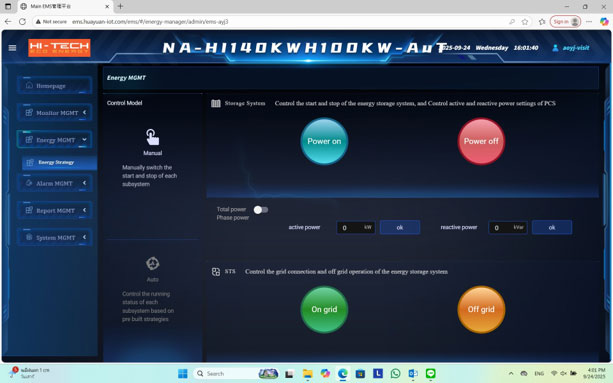Confirm active power with ok button

[x=400, y=227]
